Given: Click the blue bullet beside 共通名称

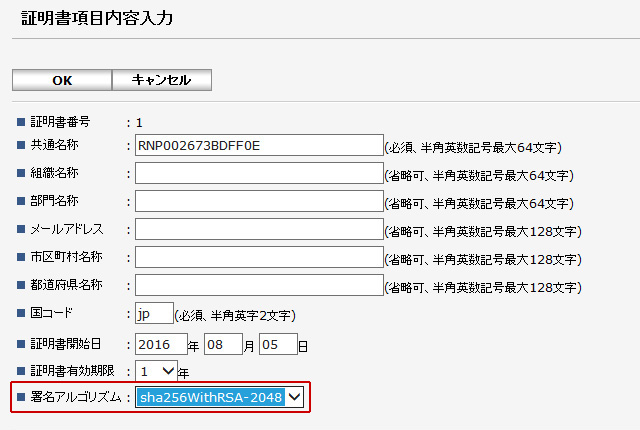Looking at the screenshot, I should [x=21, y=146].
